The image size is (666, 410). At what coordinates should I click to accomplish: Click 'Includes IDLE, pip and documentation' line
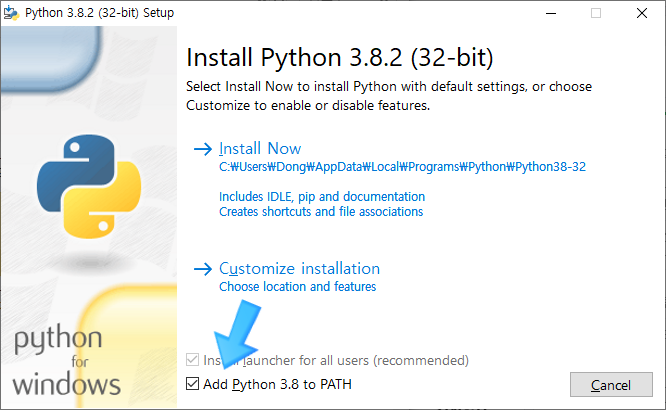321,197
